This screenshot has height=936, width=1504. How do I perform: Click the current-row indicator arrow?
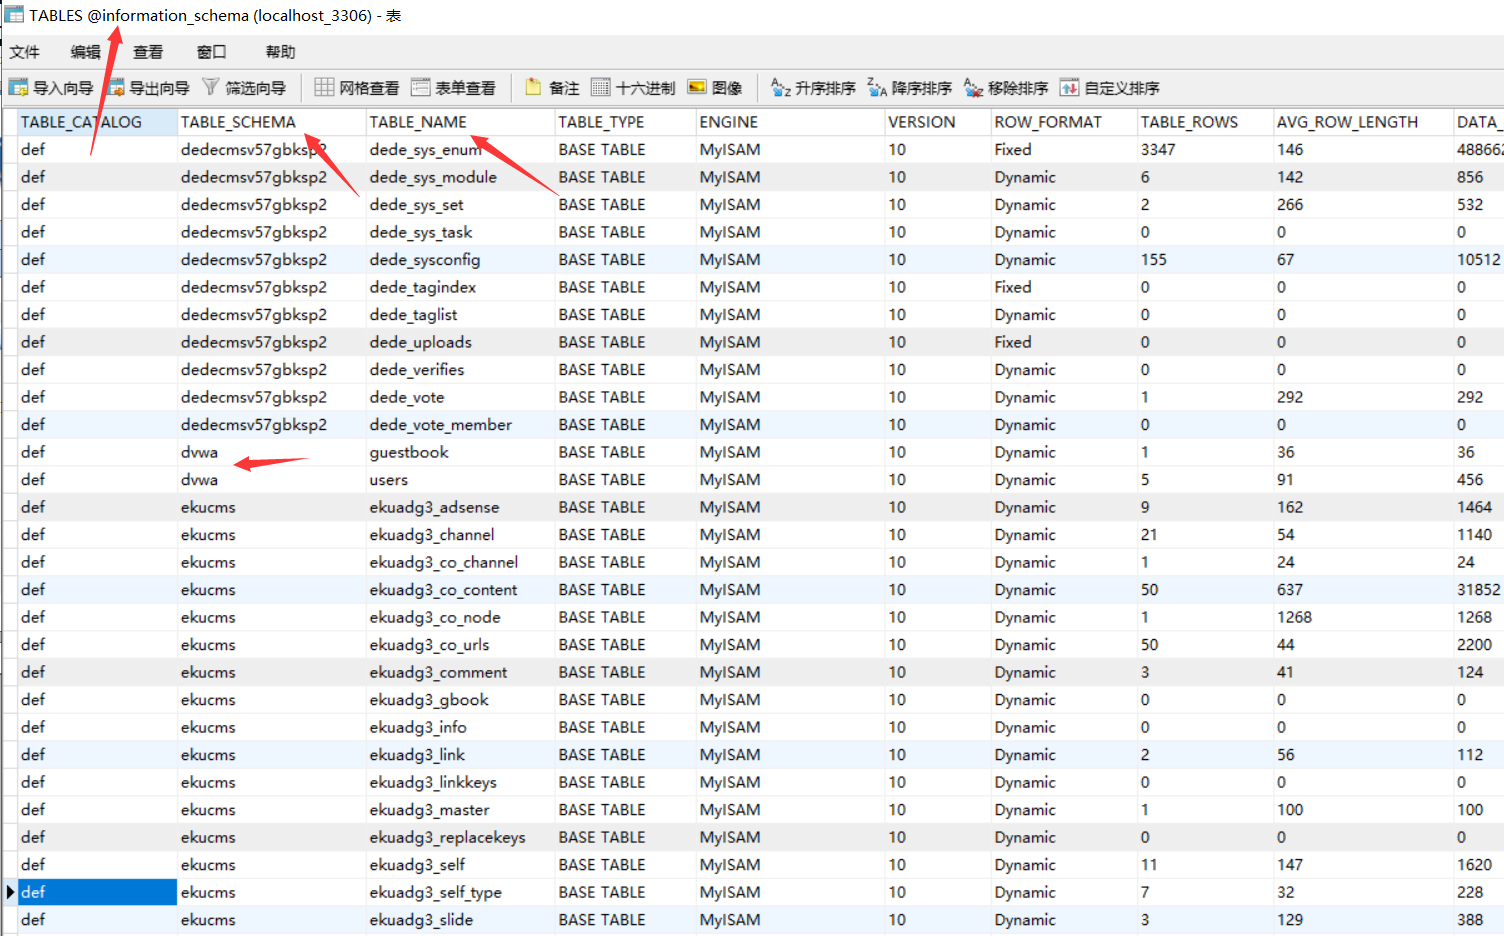pos(10,892)
